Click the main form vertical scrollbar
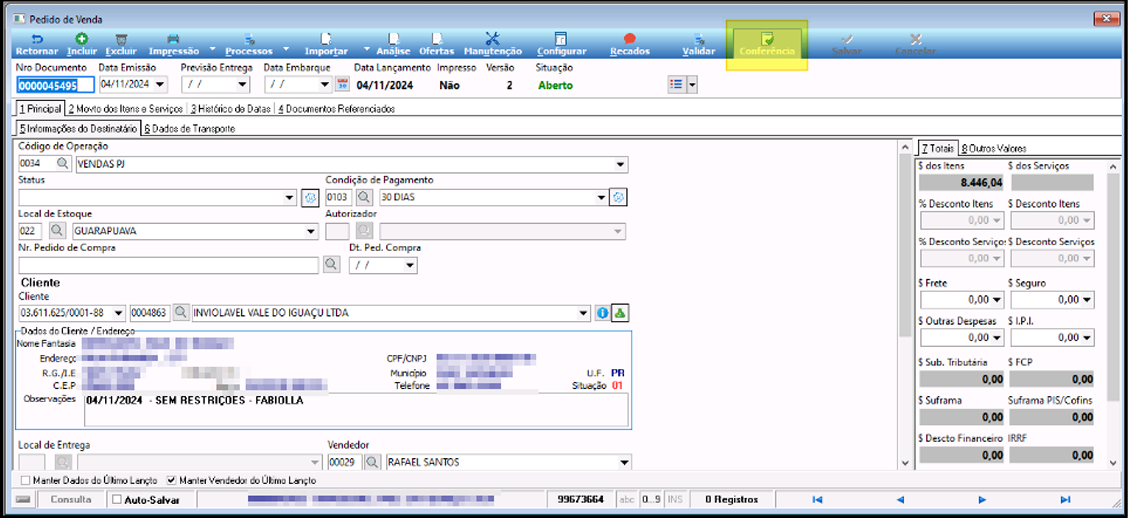1128x518 pixels. pyautogui.click(x=904, y=304)
